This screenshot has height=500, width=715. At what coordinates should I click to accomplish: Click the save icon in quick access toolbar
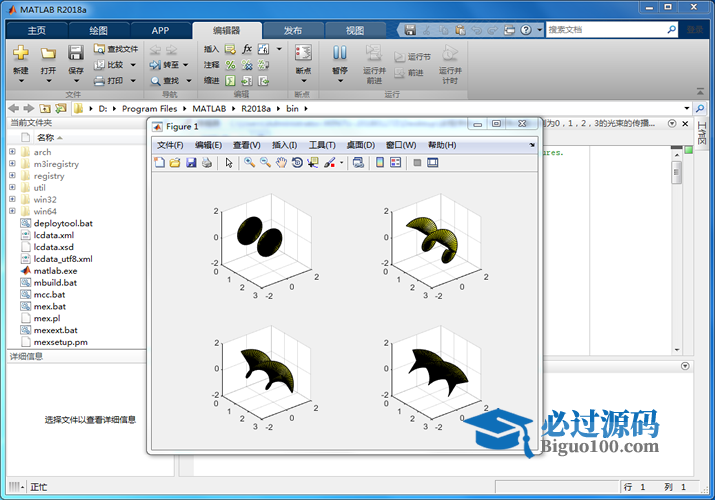410,30
